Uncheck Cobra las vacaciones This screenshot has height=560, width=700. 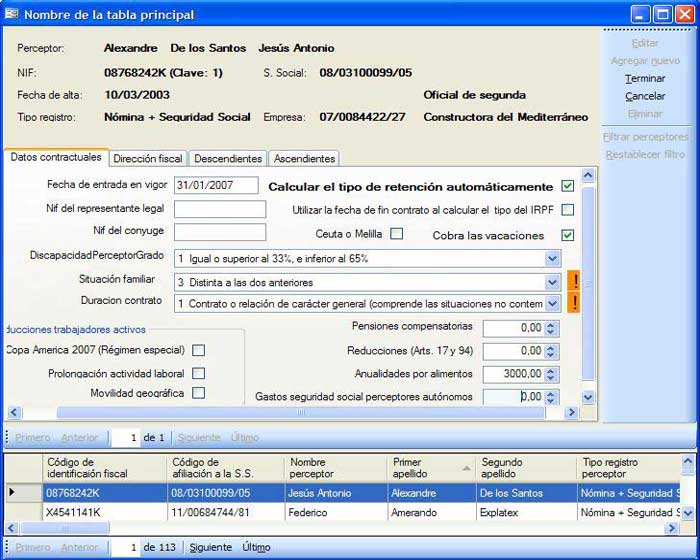pyautogui.click(x=567, y=235)
